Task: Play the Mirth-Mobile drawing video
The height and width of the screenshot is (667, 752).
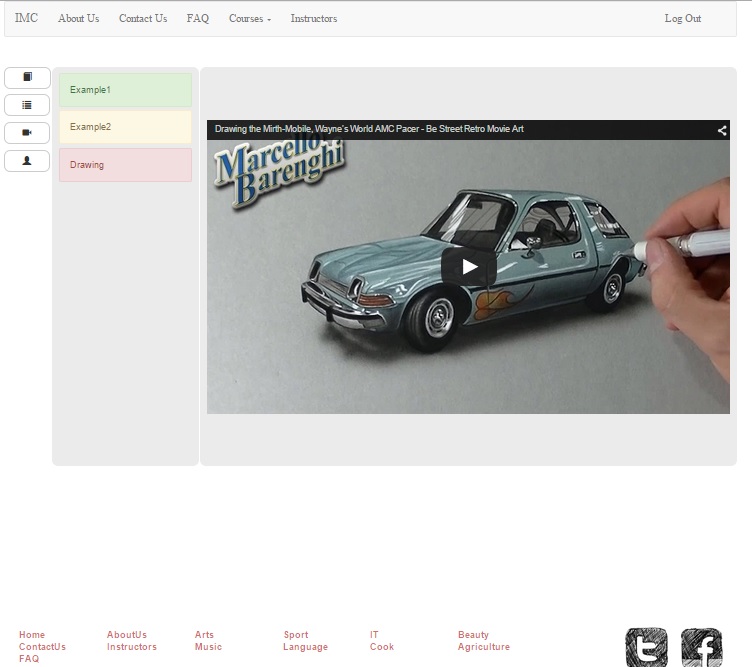Action: point(468,267)
